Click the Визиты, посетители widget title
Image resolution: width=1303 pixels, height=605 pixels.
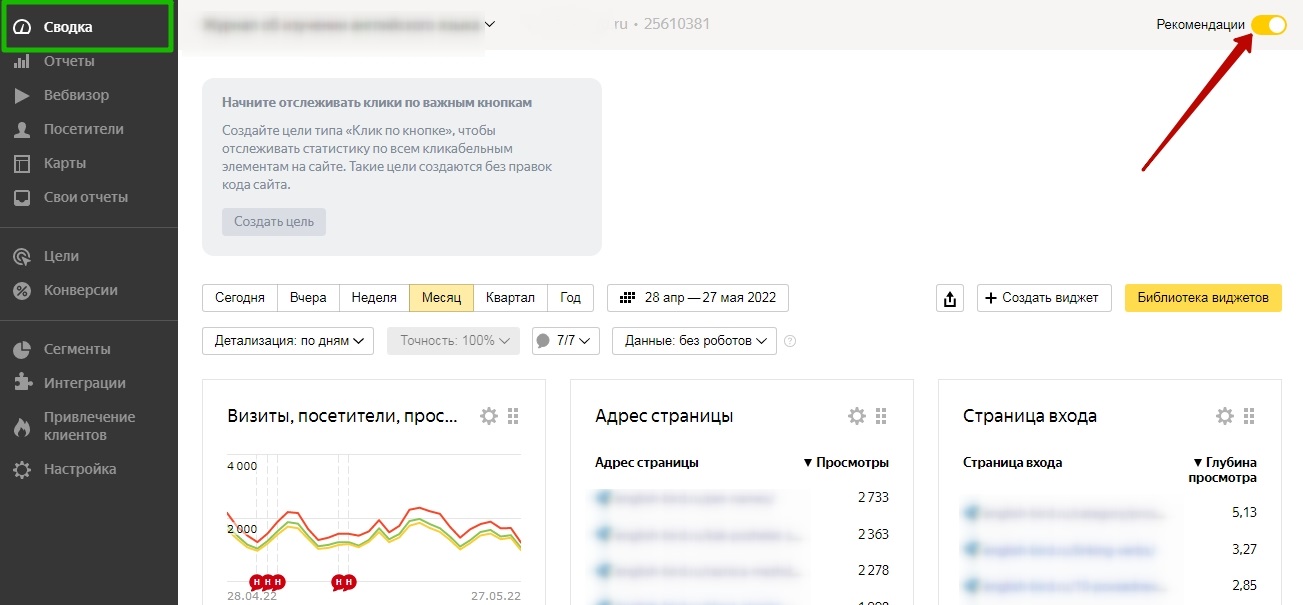click(x=342, y=416)
